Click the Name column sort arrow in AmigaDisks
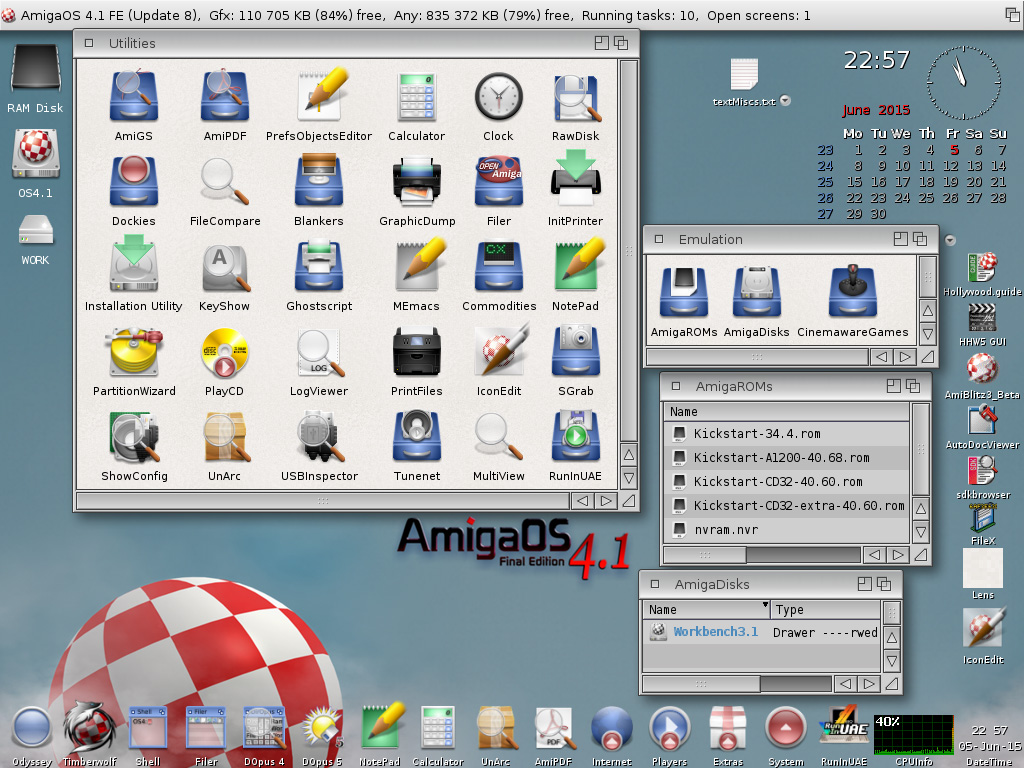Screen dimensions: 1024x768 tap(765, 606)
